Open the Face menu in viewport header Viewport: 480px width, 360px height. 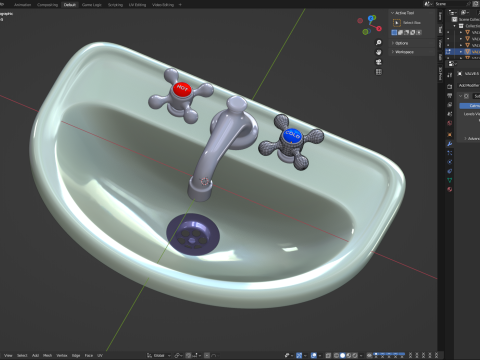88,356
